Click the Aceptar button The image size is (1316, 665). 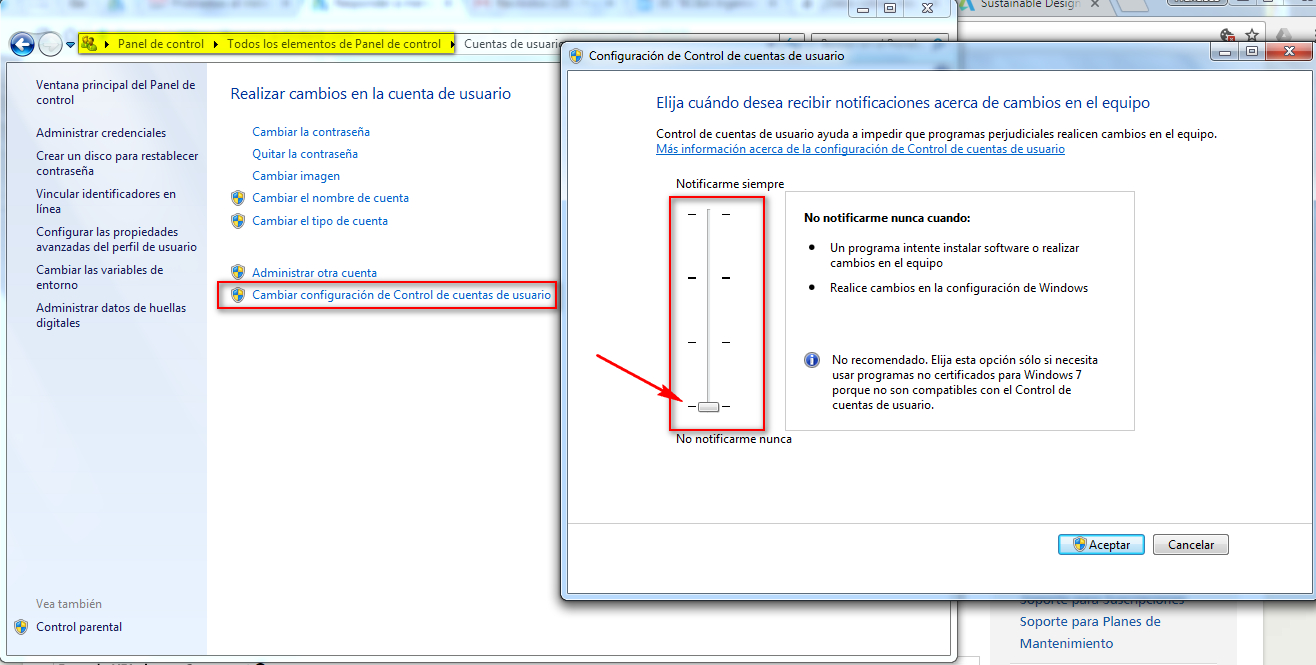point(1100,544)
